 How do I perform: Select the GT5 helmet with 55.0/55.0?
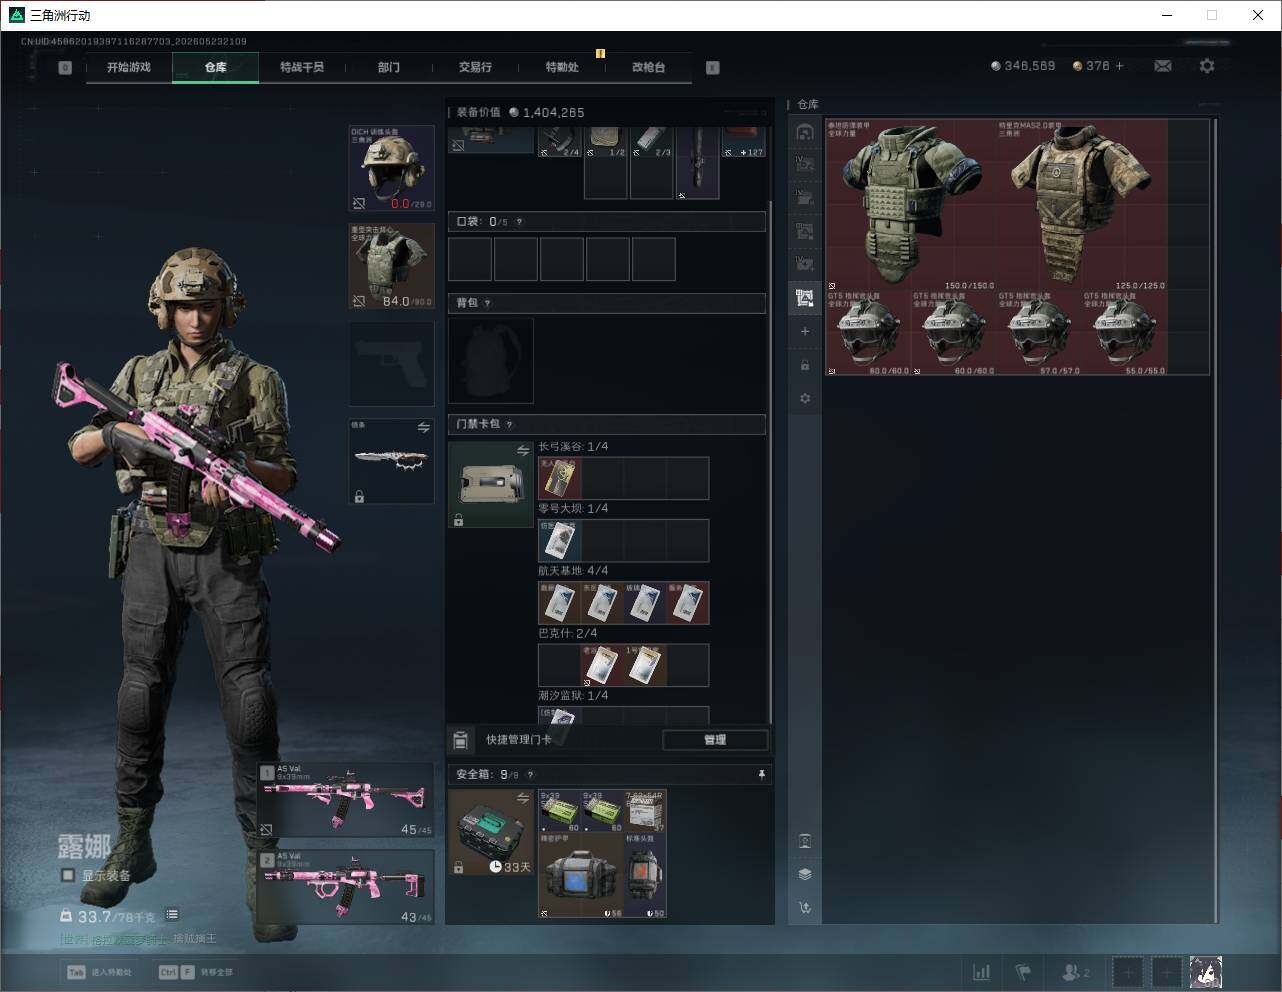pos(1125,333)
